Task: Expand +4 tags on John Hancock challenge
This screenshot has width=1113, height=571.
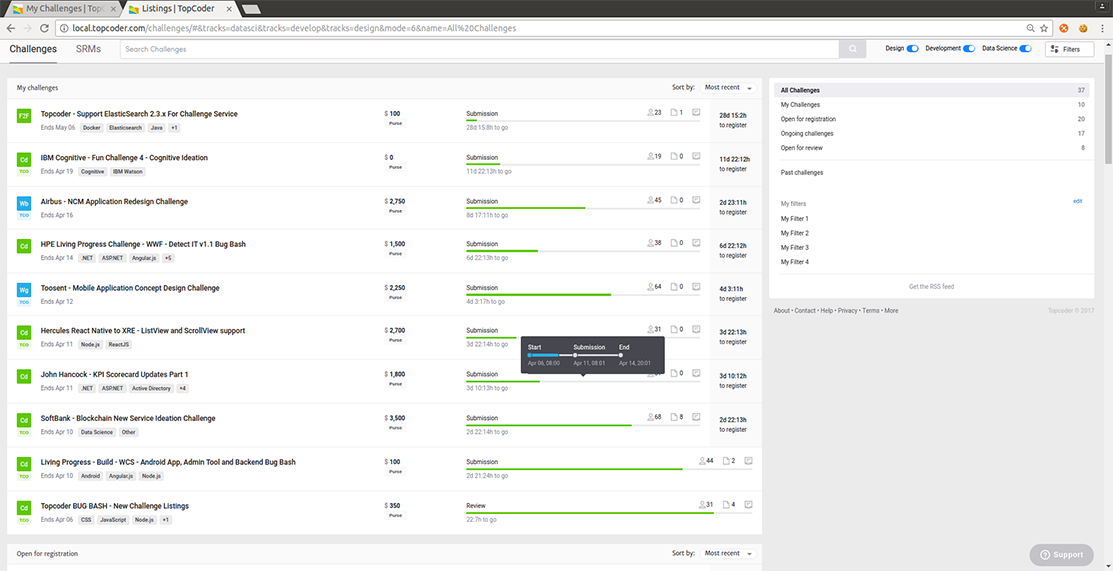Action: pos(182,388)
